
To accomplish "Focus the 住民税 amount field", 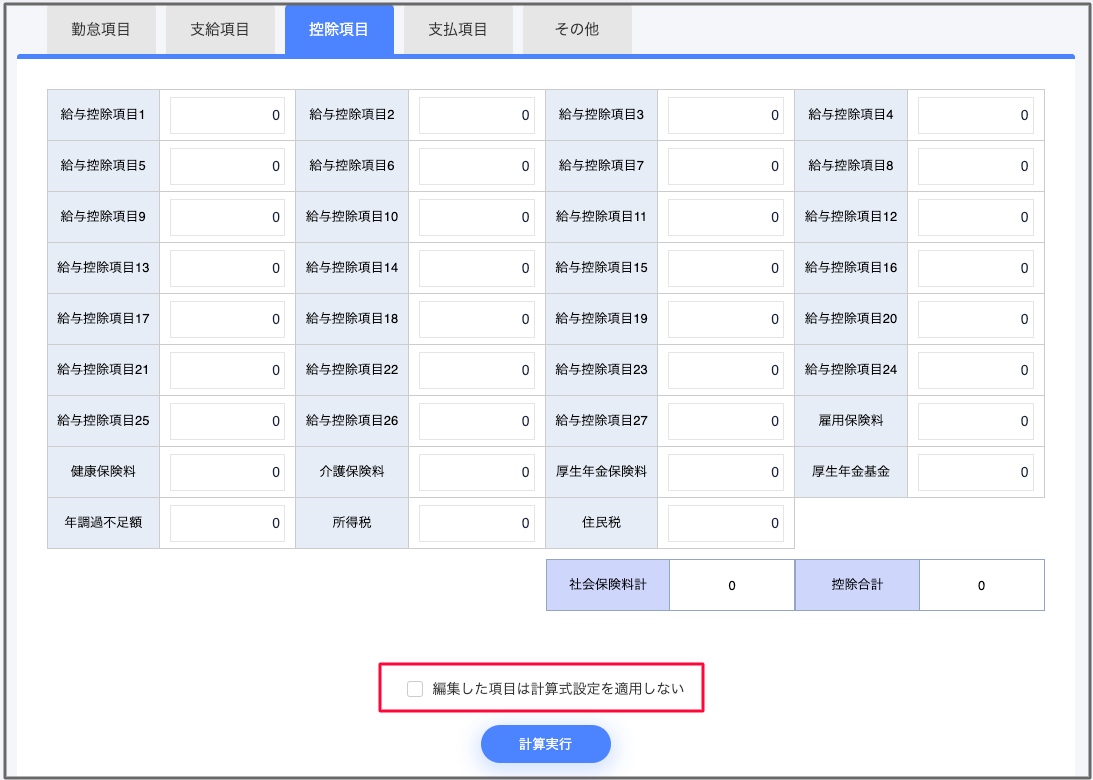I will click(x=725, y=523).
